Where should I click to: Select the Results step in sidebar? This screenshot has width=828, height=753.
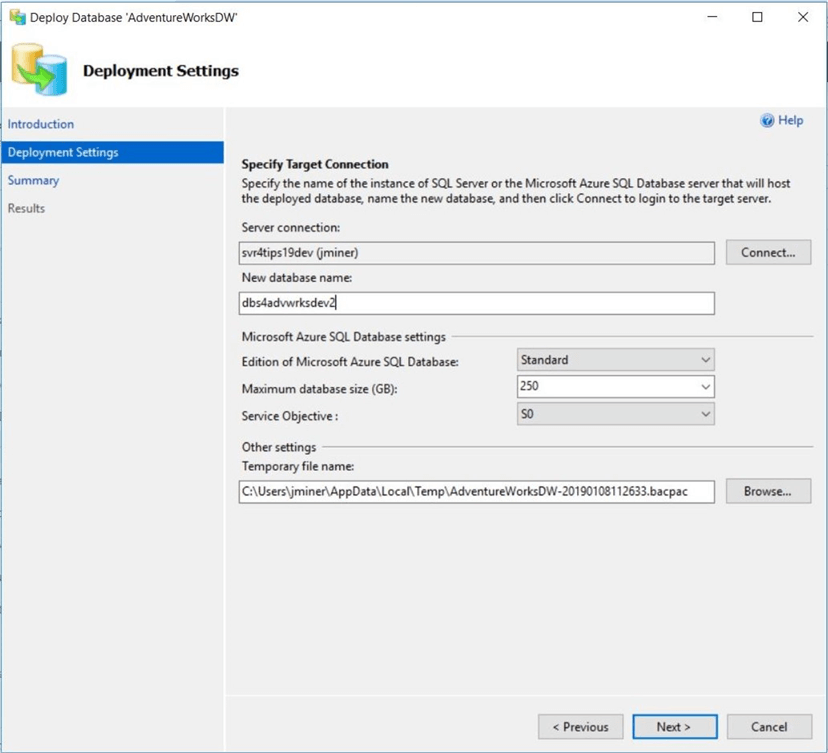[27, 208]
